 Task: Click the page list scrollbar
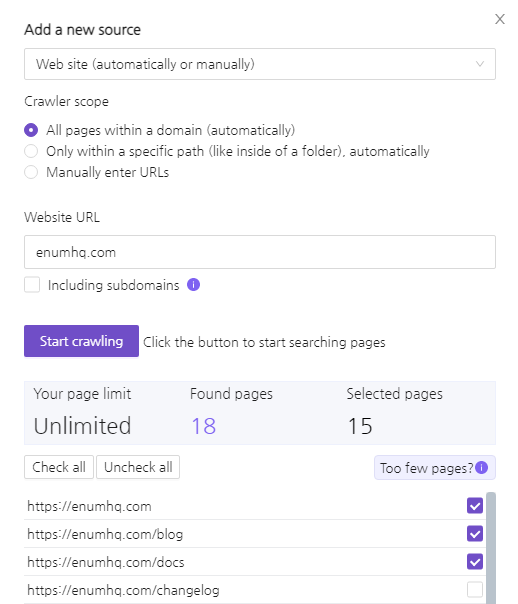491,548
